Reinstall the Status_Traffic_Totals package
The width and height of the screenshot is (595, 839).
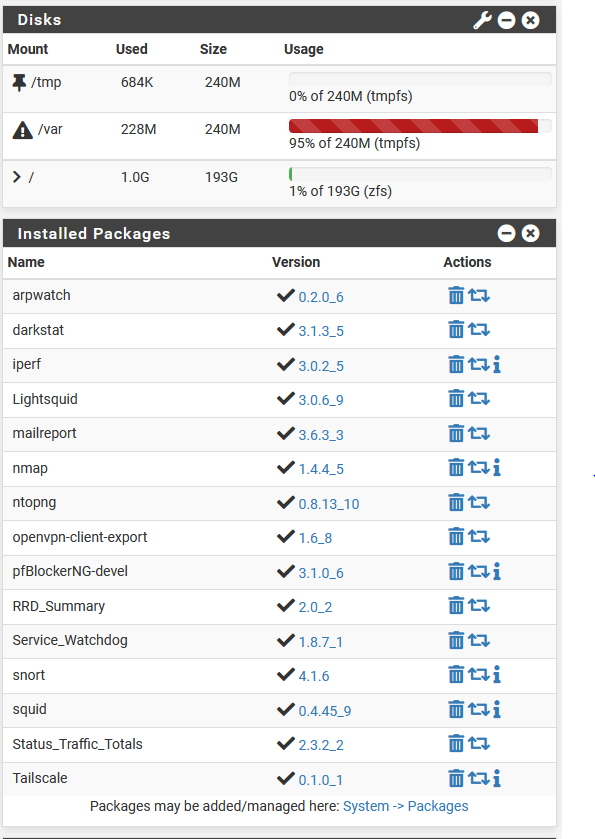pyautogui.click(x=479, y=744)
